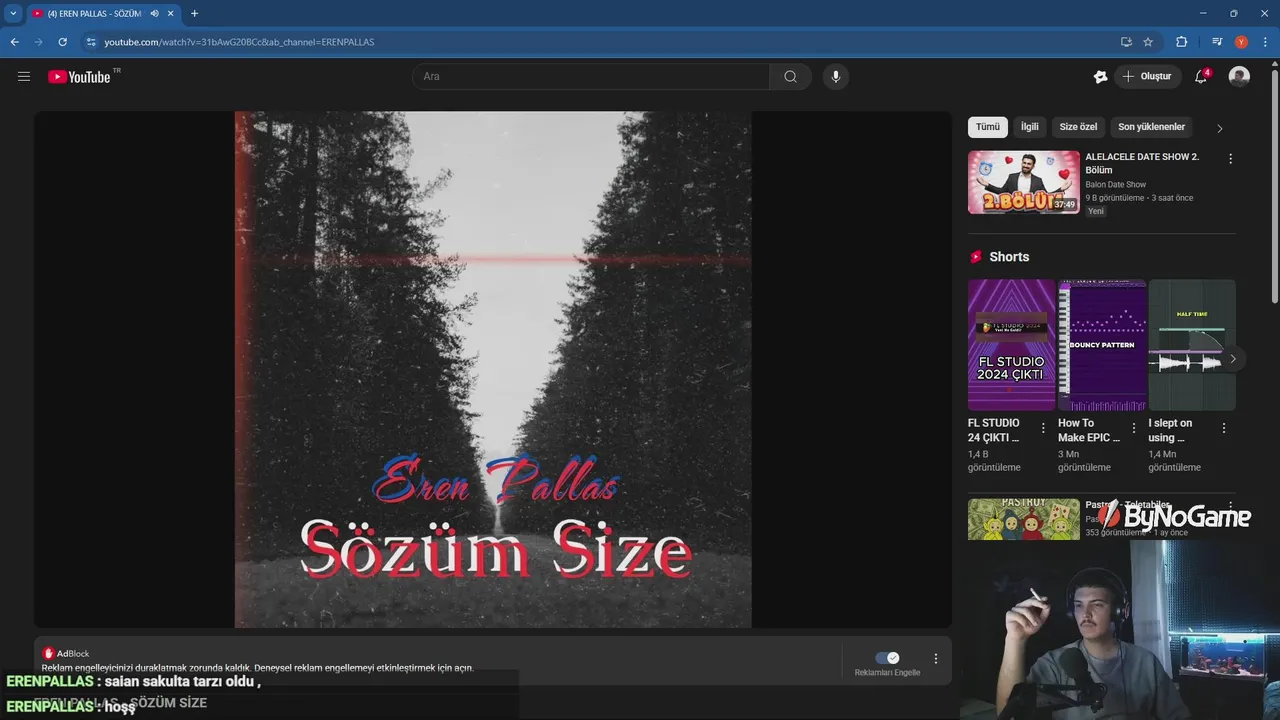Click the search magnifier button

(790, 76)
